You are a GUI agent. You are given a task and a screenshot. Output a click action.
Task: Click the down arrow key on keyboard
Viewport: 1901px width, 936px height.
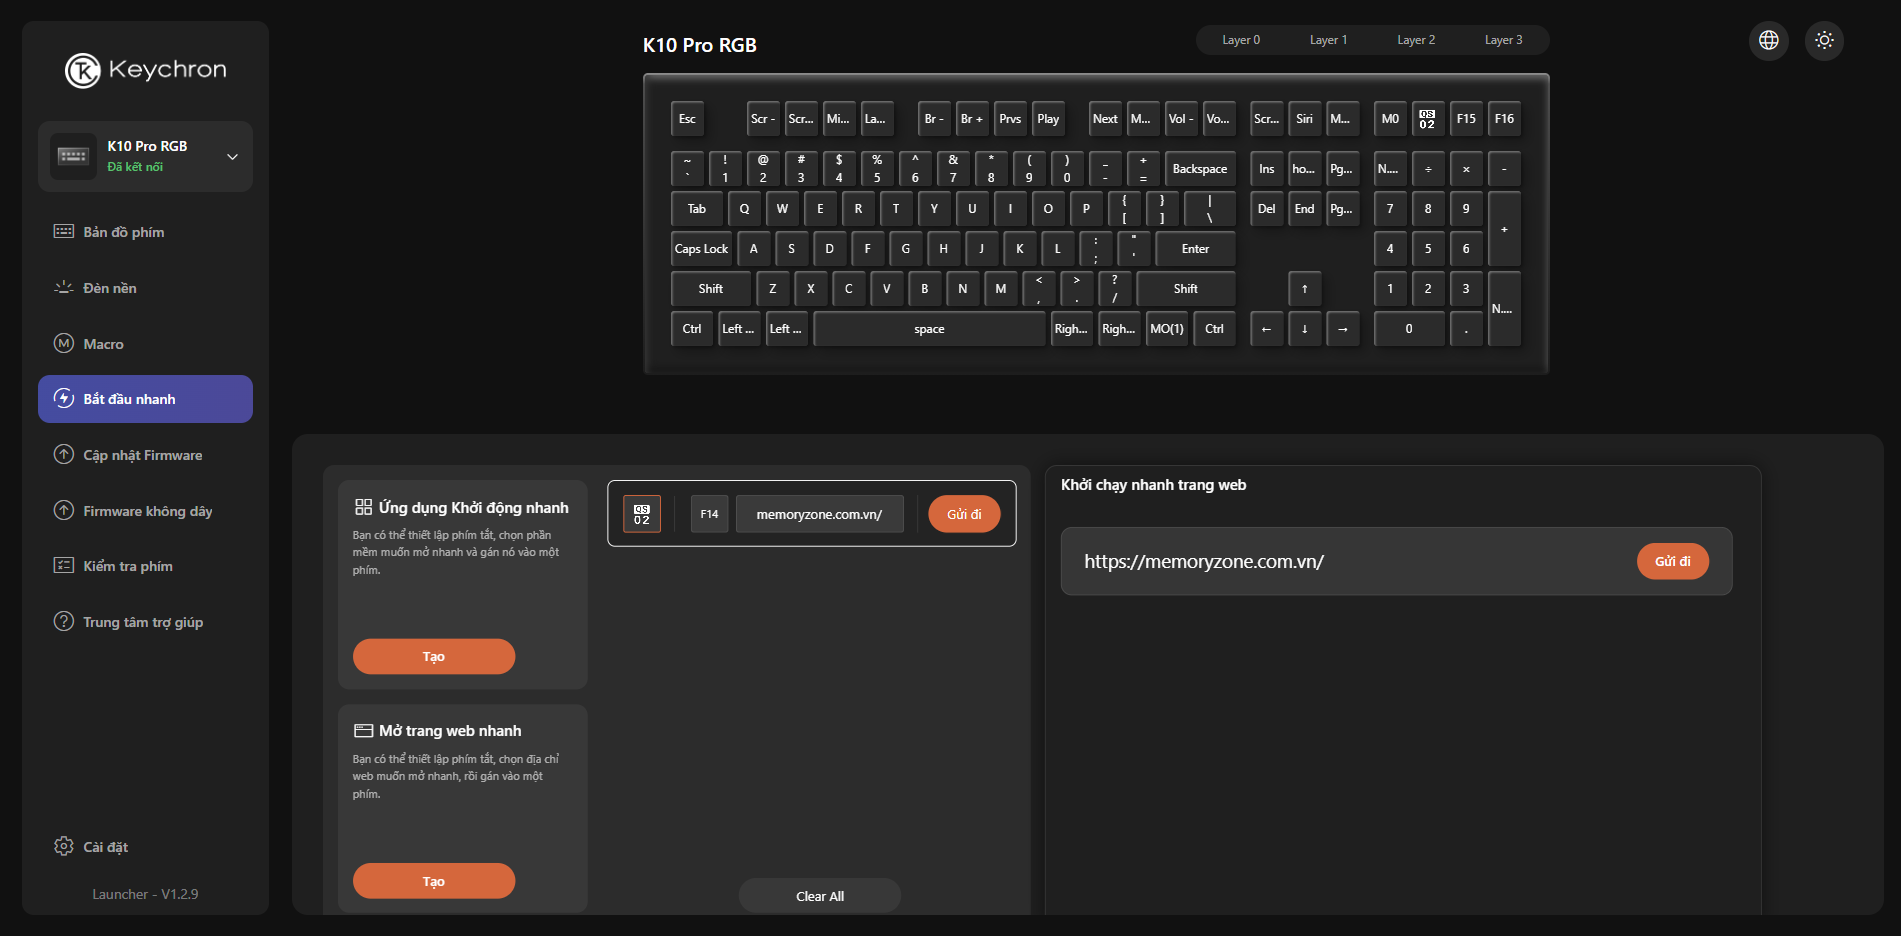pos(1305,329)
